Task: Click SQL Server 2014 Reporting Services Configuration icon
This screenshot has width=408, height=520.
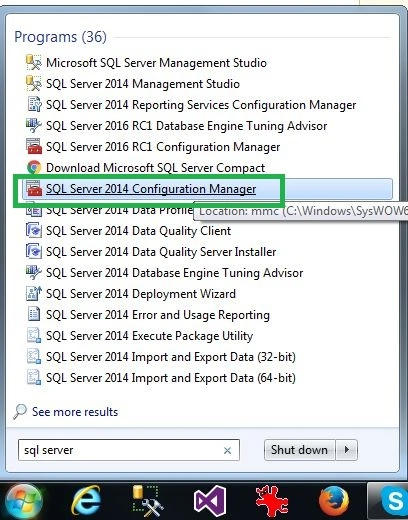Action: 34,104
